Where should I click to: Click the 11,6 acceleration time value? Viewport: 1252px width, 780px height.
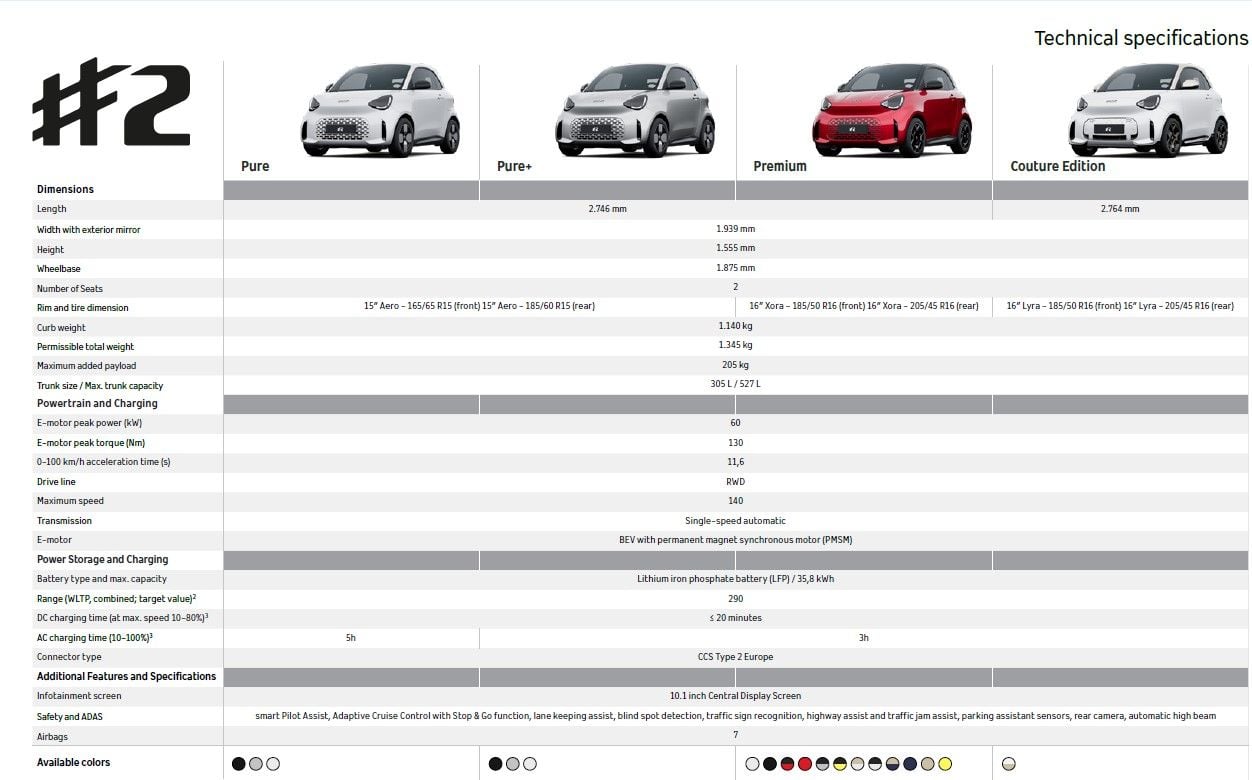(736, 462)
